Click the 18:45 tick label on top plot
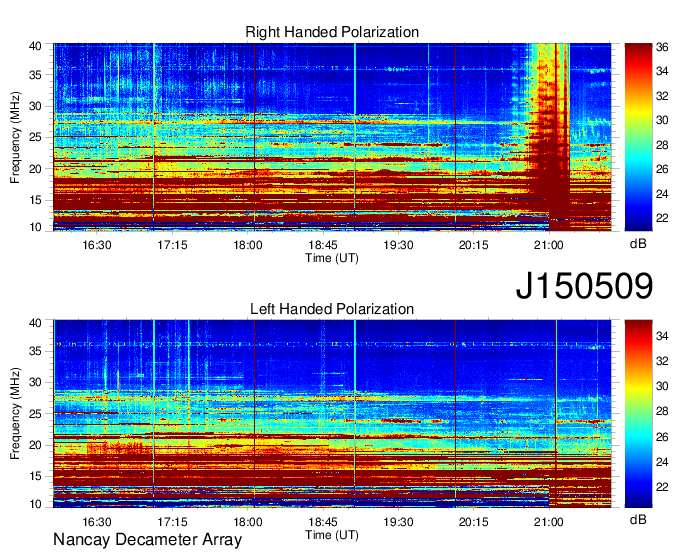This screenshot has height=552, width=680. (323, 245)
